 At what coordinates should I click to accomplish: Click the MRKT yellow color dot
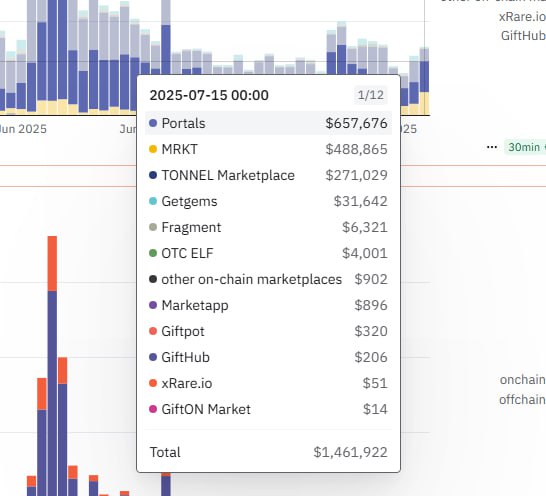pyautogui.click(x=153, y=149)
